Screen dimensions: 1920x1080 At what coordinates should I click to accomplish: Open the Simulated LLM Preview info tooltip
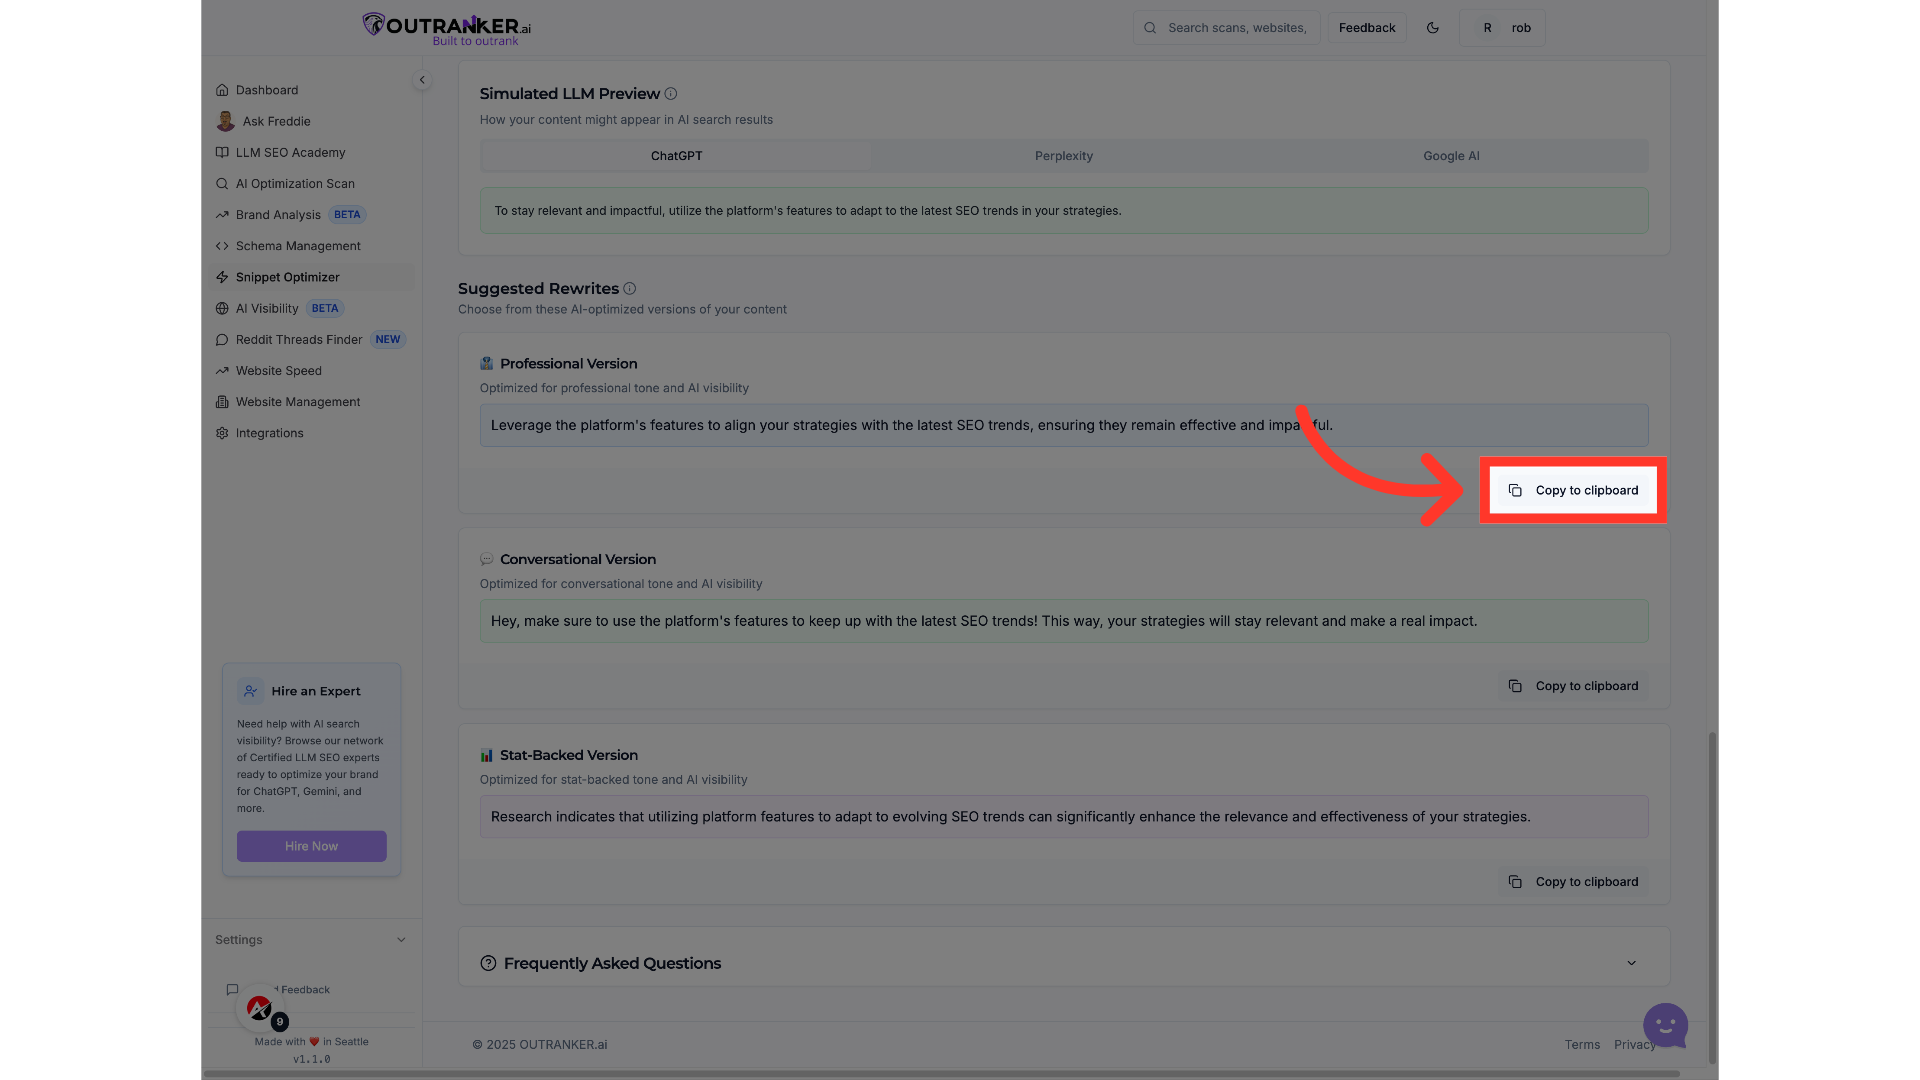pos(671,93)
